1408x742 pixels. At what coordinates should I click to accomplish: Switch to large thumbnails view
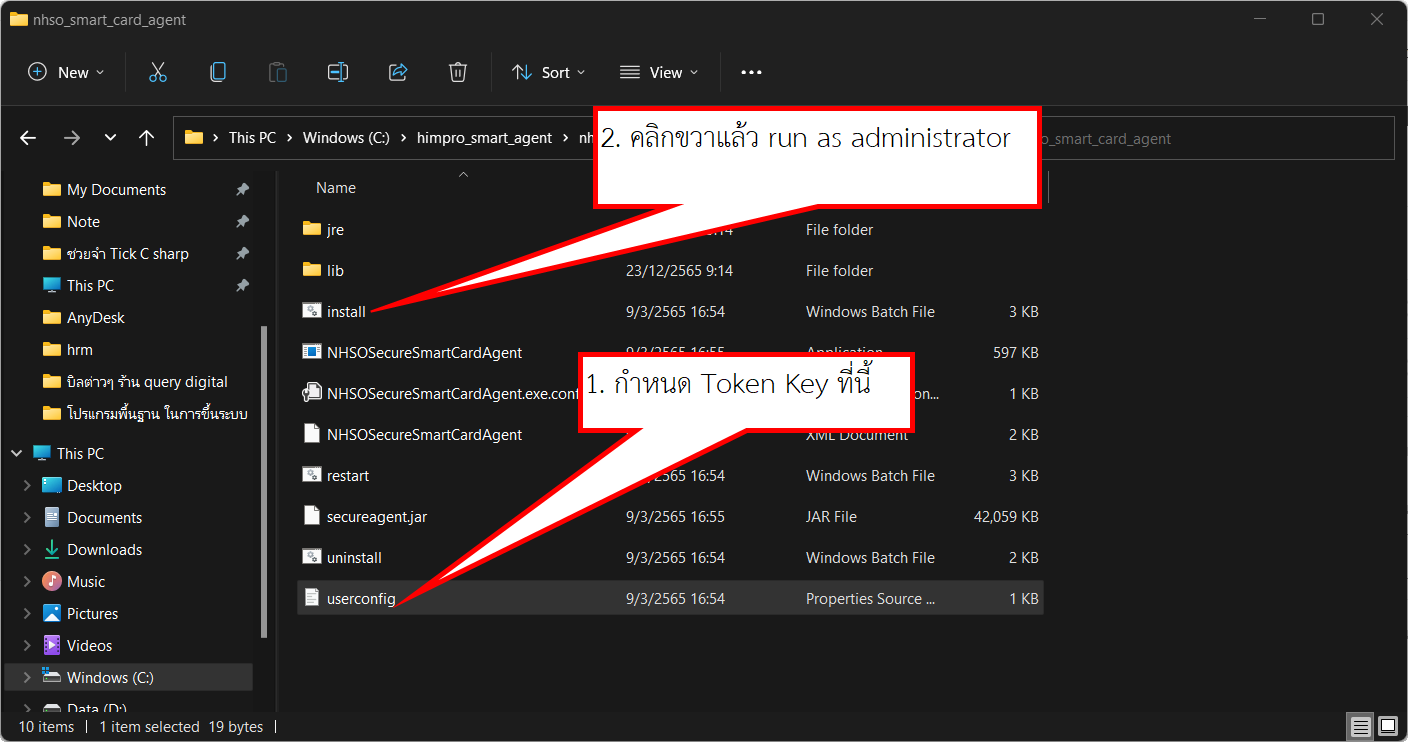click(x=1386, y=726)
